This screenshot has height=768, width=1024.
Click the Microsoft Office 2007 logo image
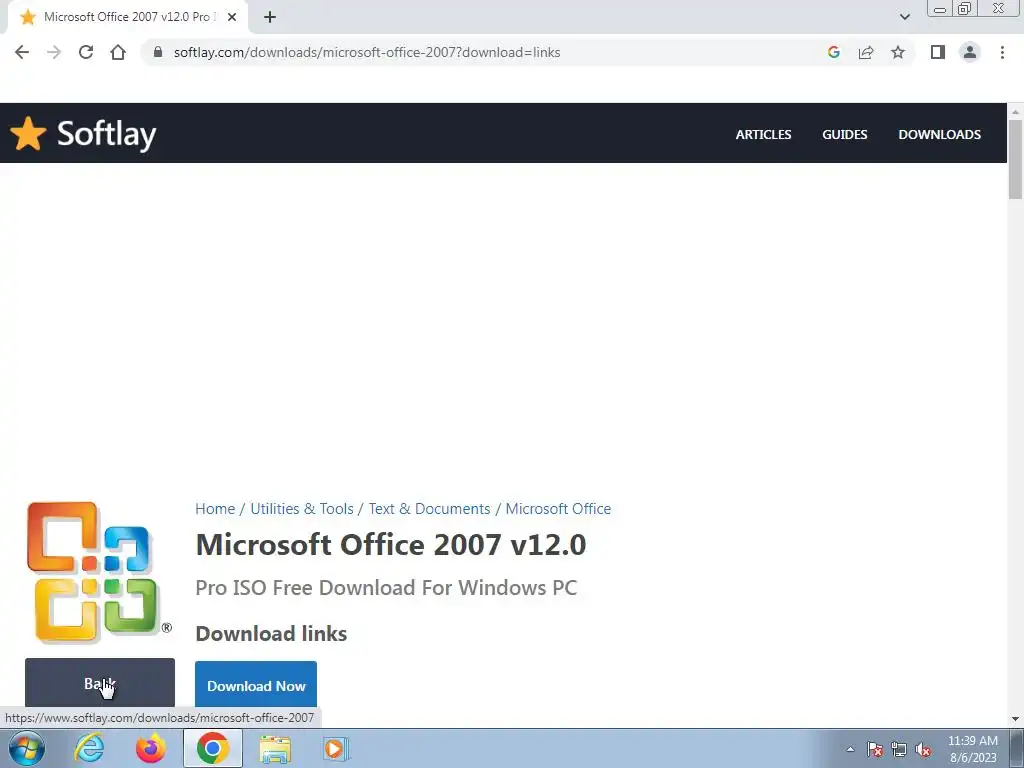point(98,572)
